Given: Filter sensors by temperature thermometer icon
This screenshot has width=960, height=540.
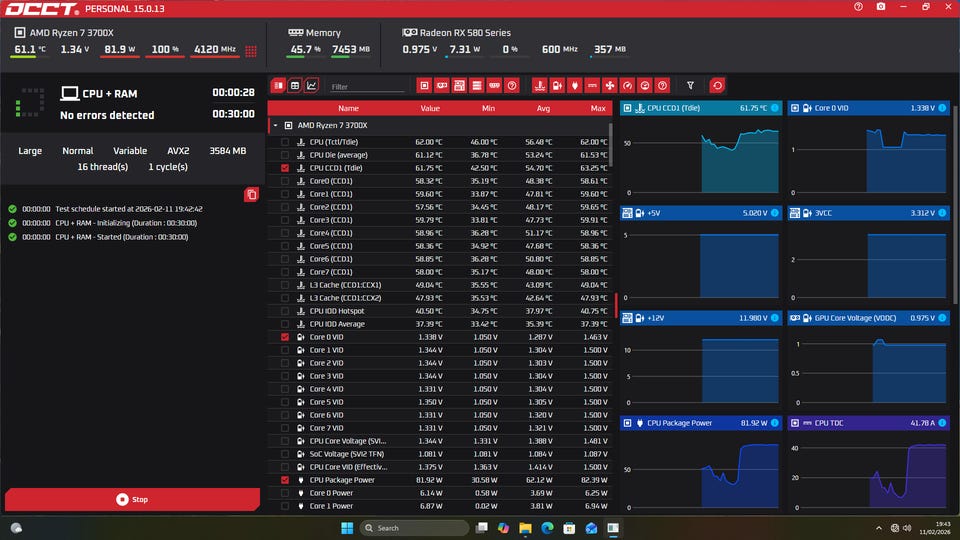Looking at the screenshot, I should (539, 86).
